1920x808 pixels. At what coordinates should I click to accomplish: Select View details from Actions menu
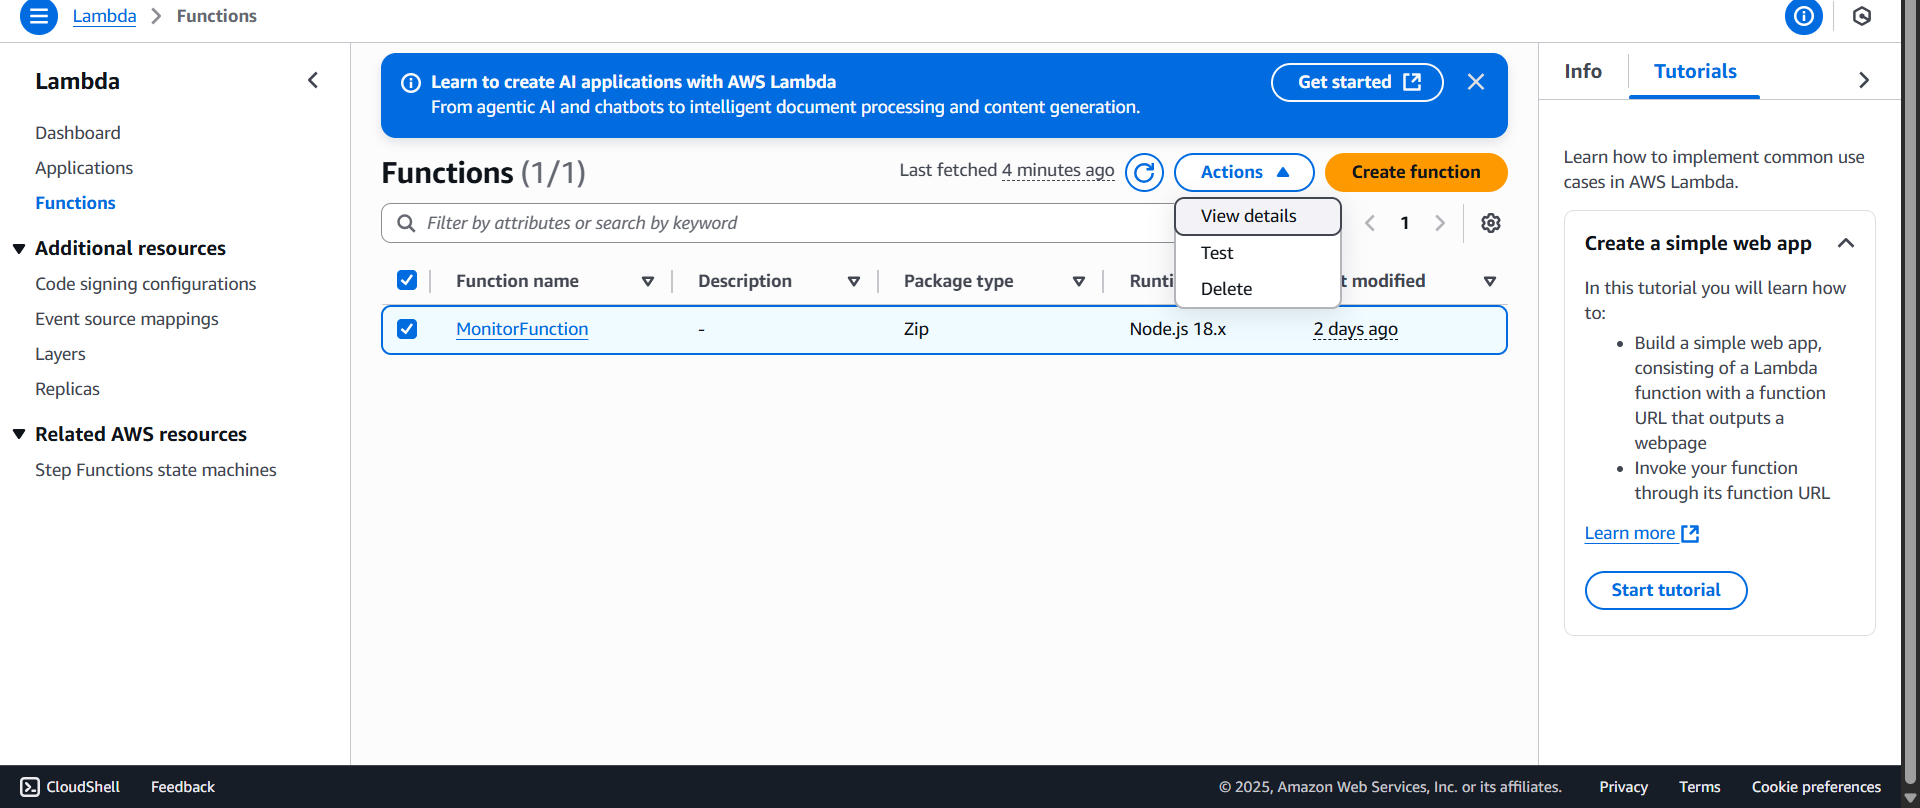click(1248, 216)
